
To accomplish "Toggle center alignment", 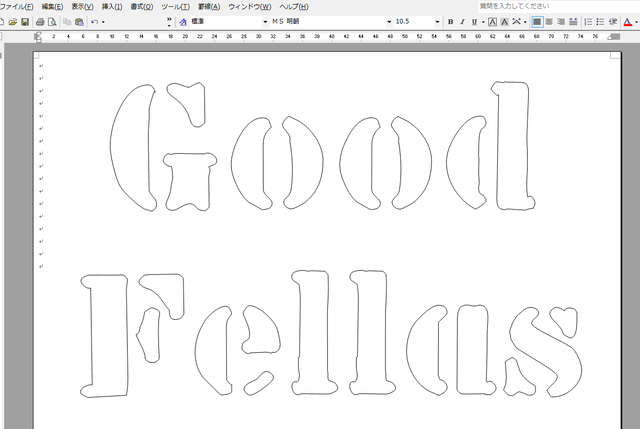I will [x=549, y=22].
